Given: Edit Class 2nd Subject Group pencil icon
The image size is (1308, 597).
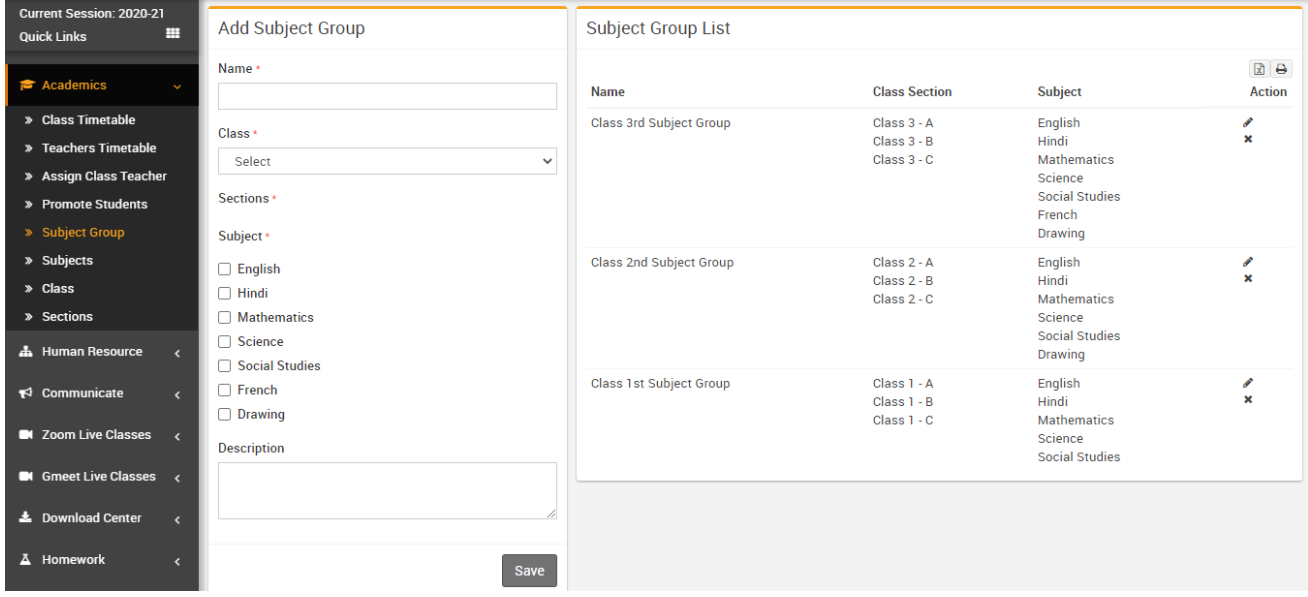Looking at the screenshot, I should coord(1248,262).
